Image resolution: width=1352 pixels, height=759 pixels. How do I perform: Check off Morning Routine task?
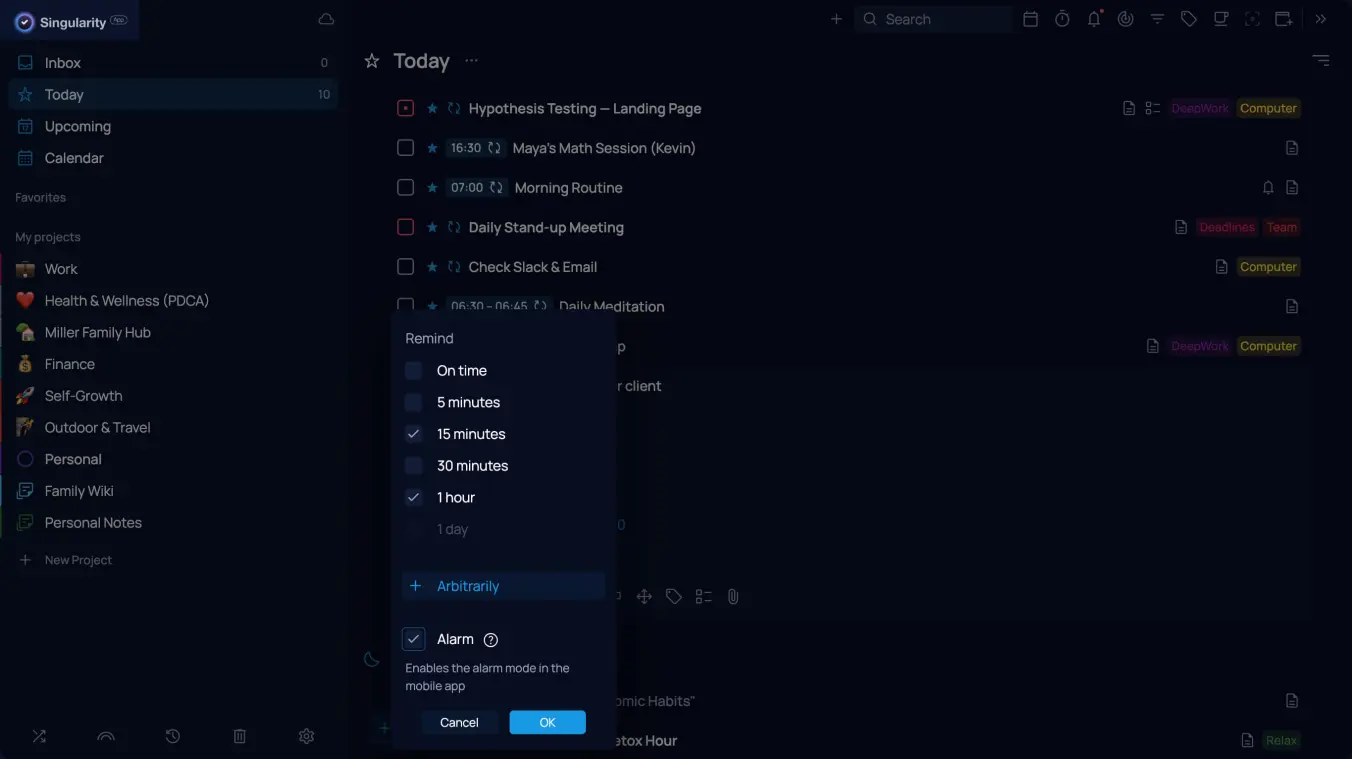click(x=405, y=188)
